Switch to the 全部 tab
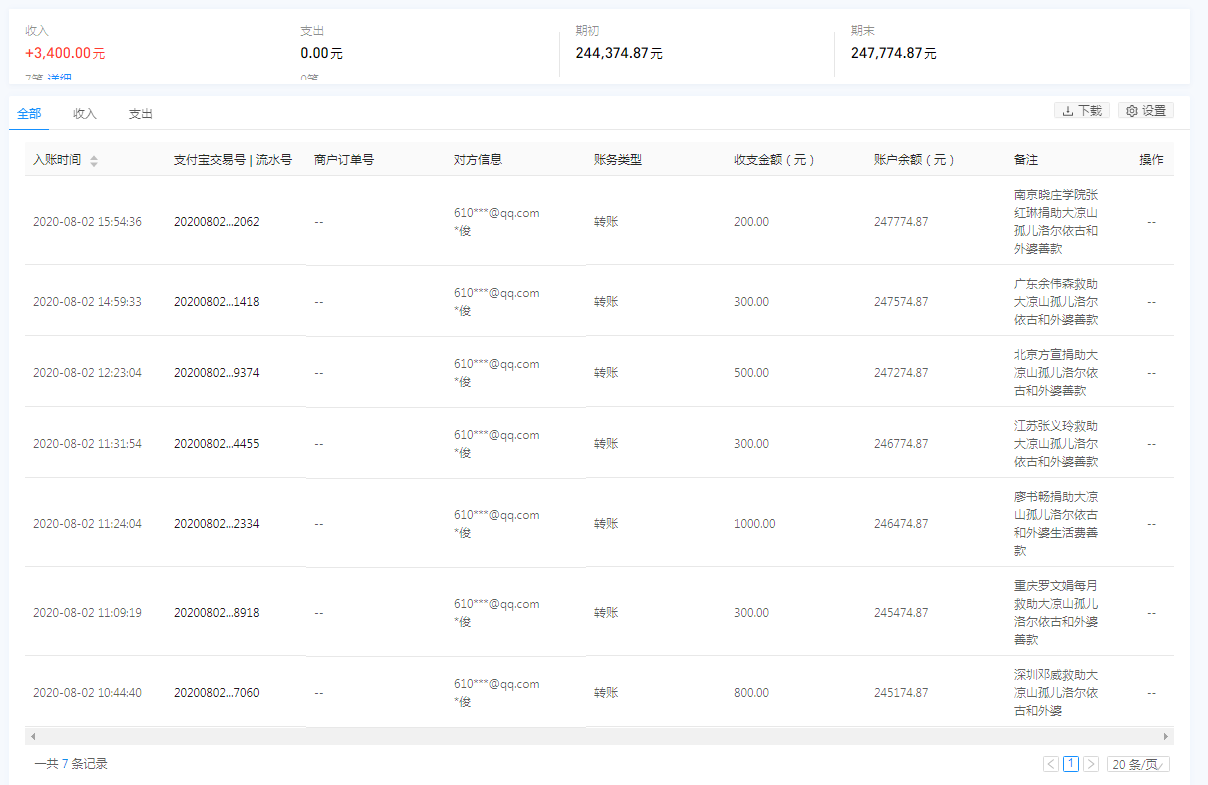Viewport: 1208px width, 785px height. (29, 114)
